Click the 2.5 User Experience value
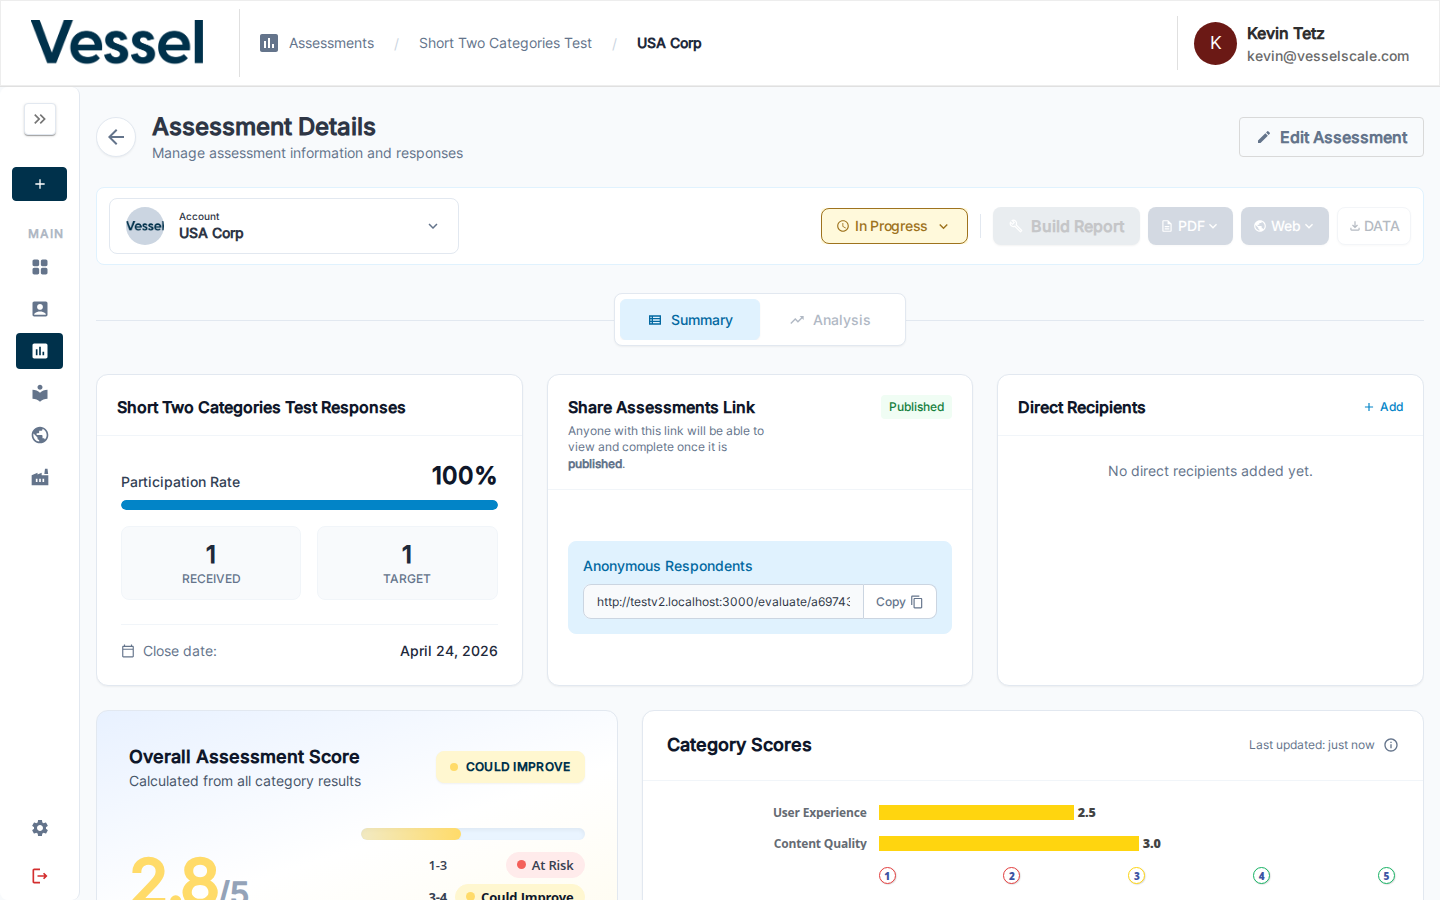Screen dimensions: 1440x900 [x=1087, y=813]
